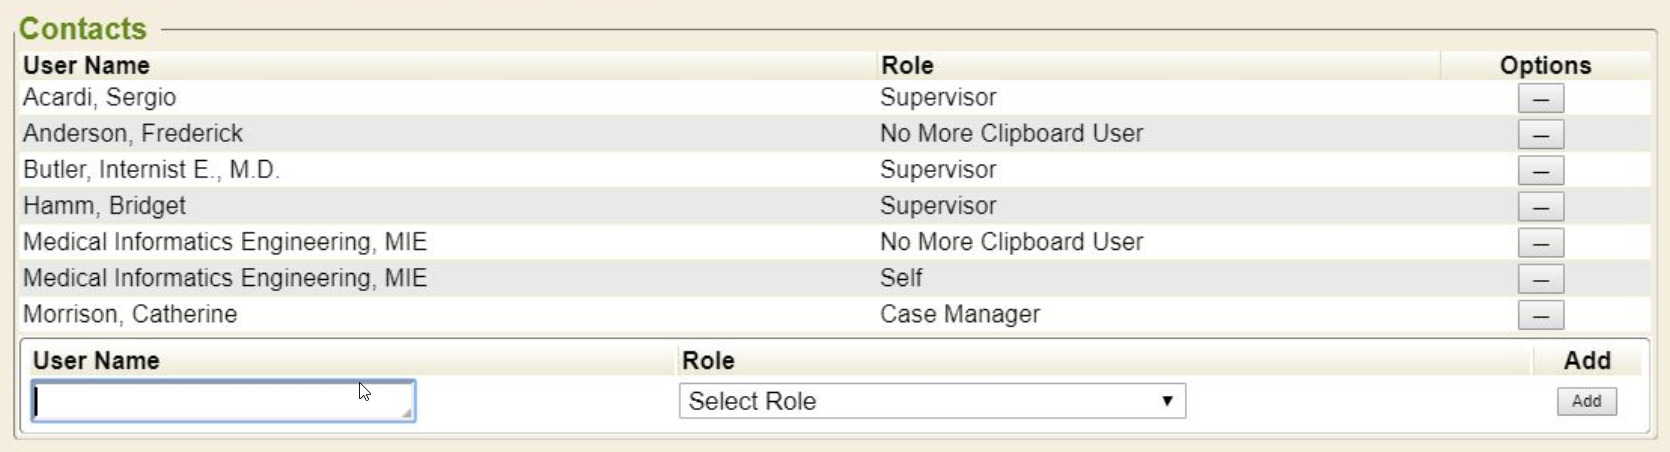Click the Add button for new contact
Viewport: 1670px width, 452px height.
point(1586,401)
